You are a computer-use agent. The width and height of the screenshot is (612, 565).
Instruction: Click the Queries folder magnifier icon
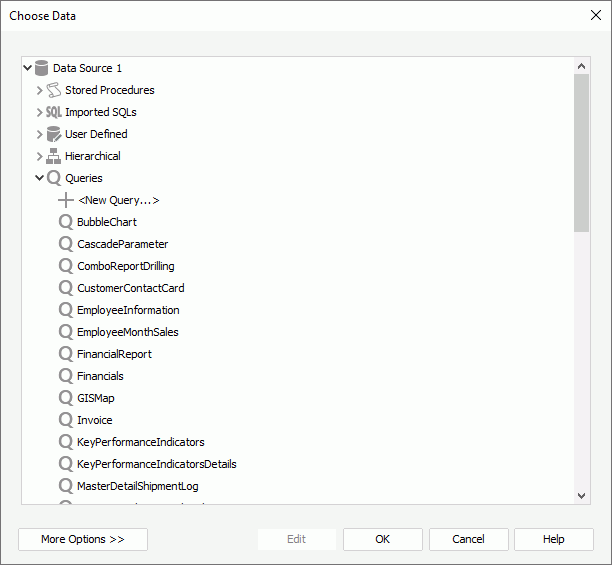click(54, 178)
